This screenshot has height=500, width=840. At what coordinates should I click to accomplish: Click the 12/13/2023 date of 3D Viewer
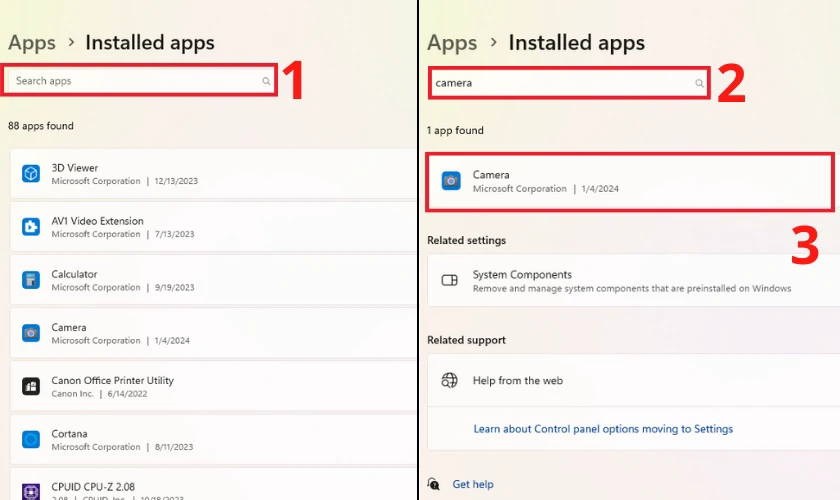click(176, 181)
